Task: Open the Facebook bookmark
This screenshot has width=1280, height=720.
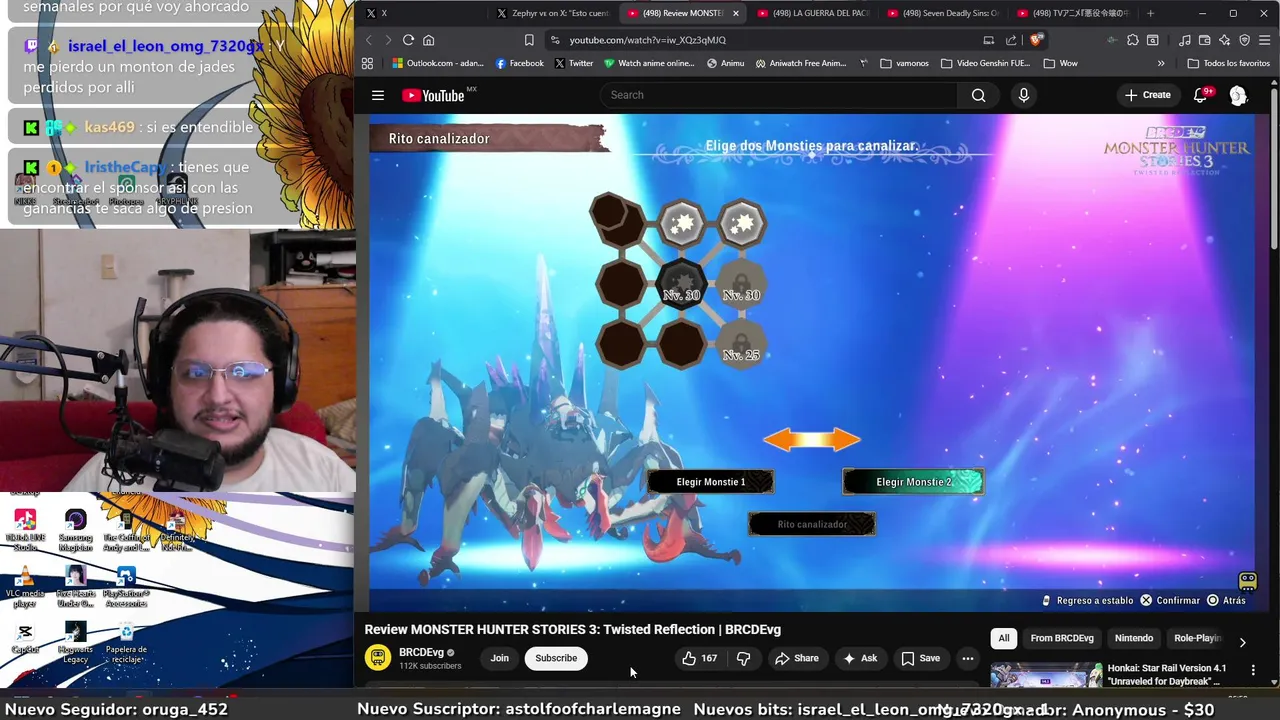Action: click(x=520, y=63)
